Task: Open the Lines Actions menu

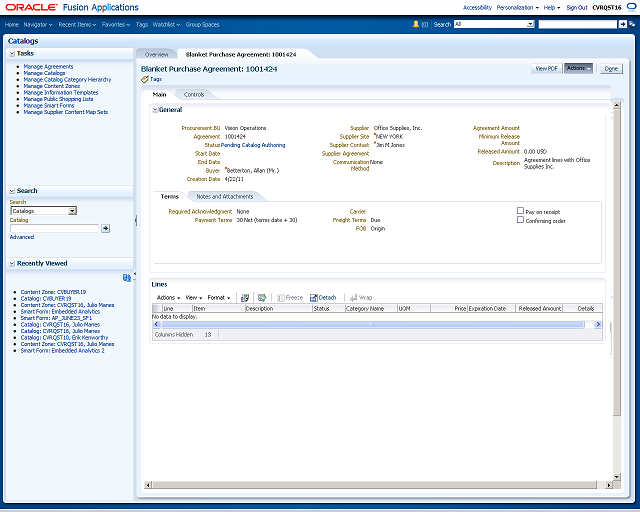Action: [169, 298]
